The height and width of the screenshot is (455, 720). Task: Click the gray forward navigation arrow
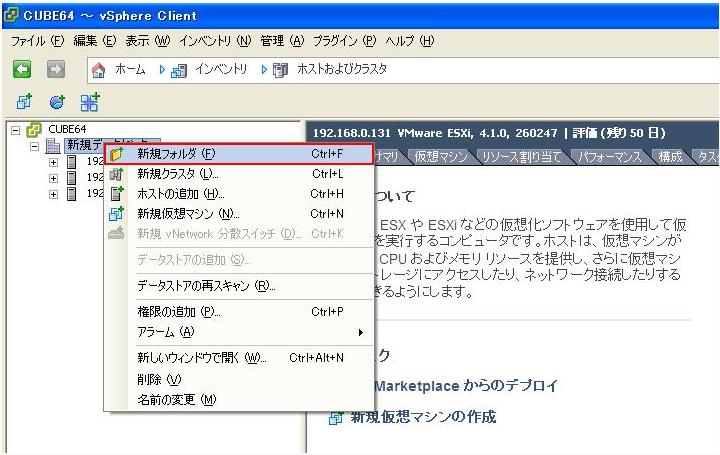56,70
